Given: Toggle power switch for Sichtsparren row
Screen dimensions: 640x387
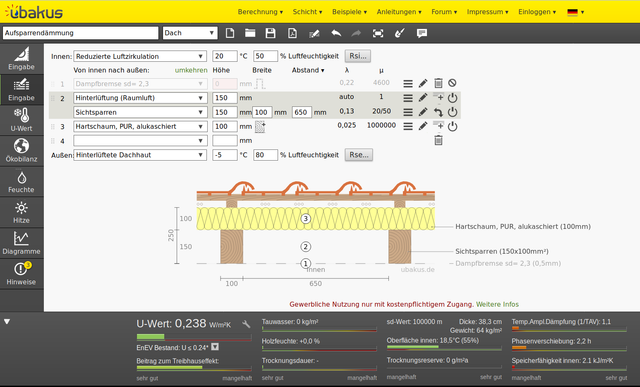Looking at the screenshot, I should click(452, 112).
